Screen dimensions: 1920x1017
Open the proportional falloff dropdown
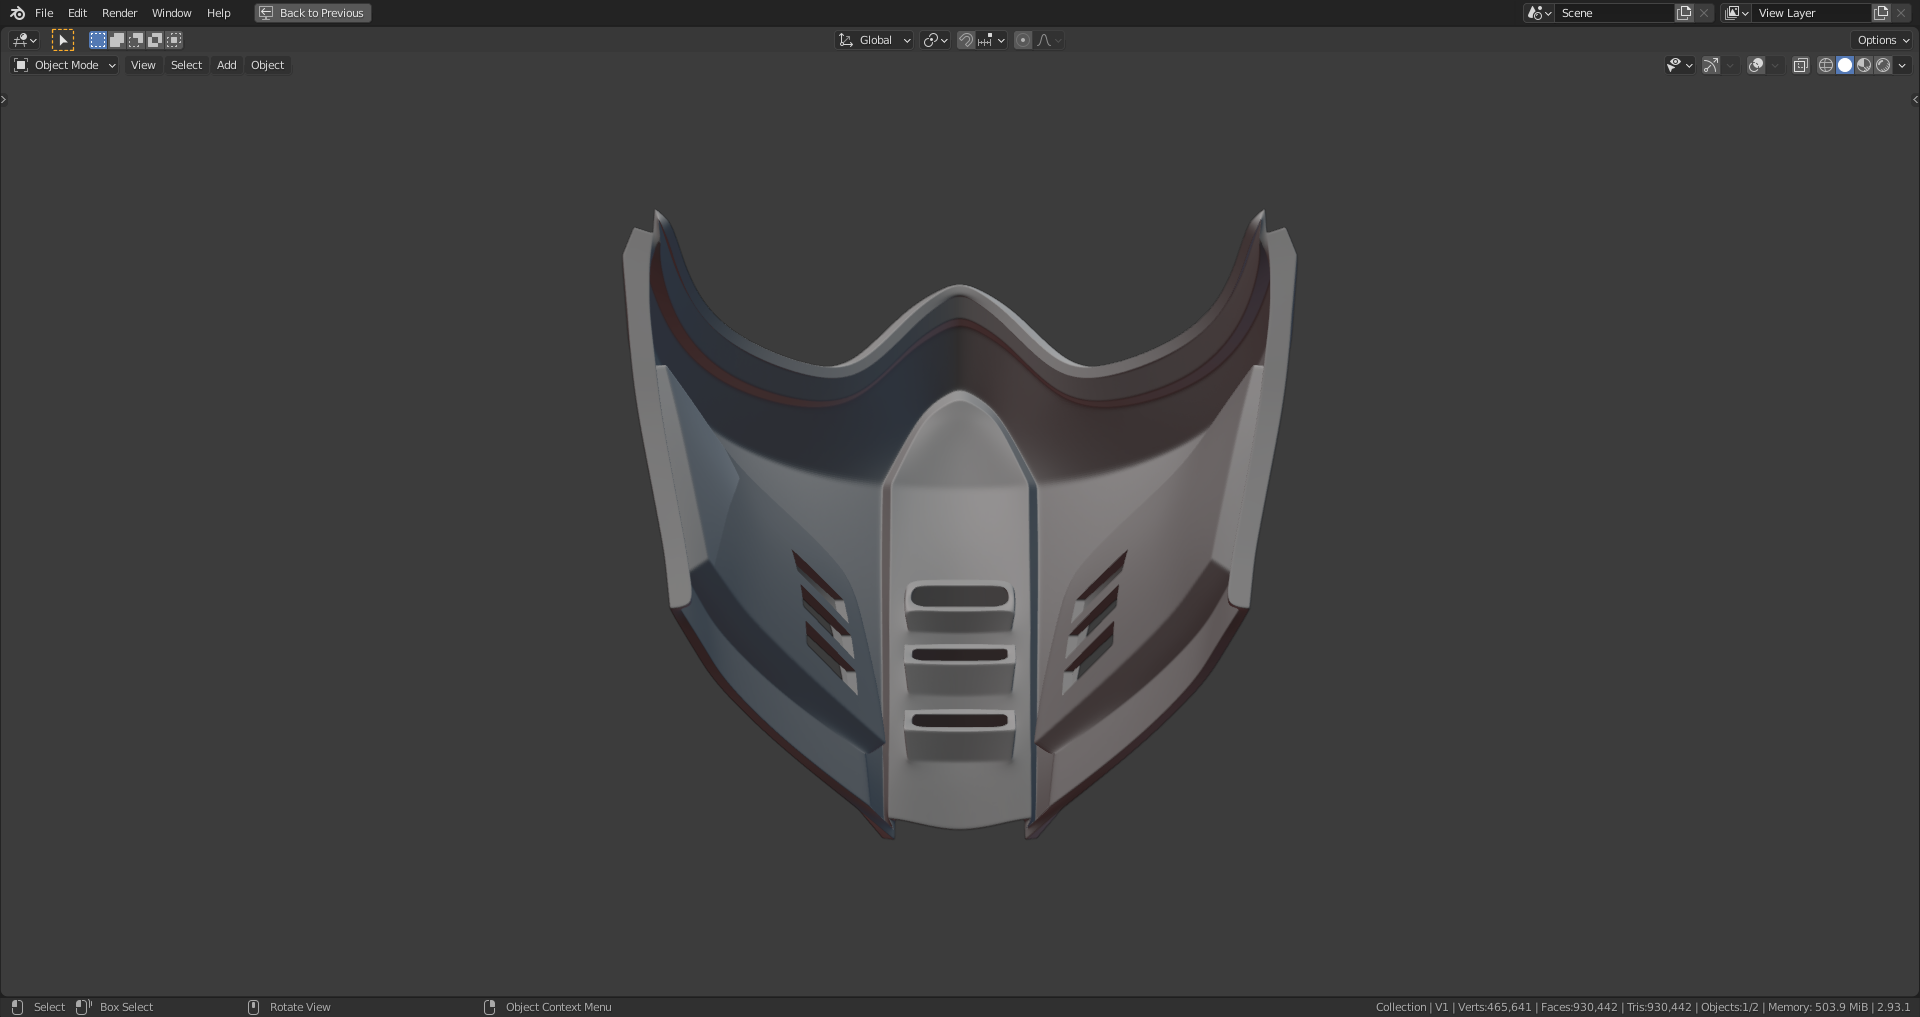coord(1049,40)
